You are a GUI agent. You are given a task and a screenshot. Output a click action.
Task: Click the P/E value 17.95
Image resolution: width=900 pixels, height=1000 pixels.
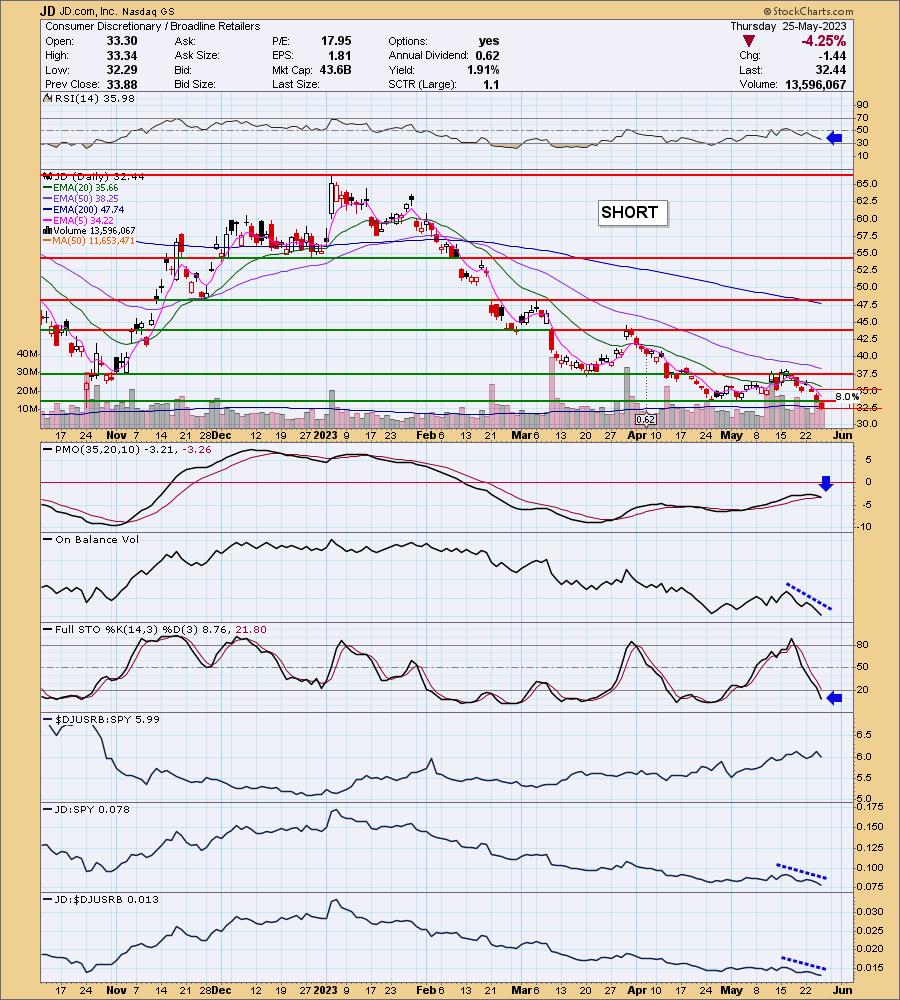click(x=336, y=41)
